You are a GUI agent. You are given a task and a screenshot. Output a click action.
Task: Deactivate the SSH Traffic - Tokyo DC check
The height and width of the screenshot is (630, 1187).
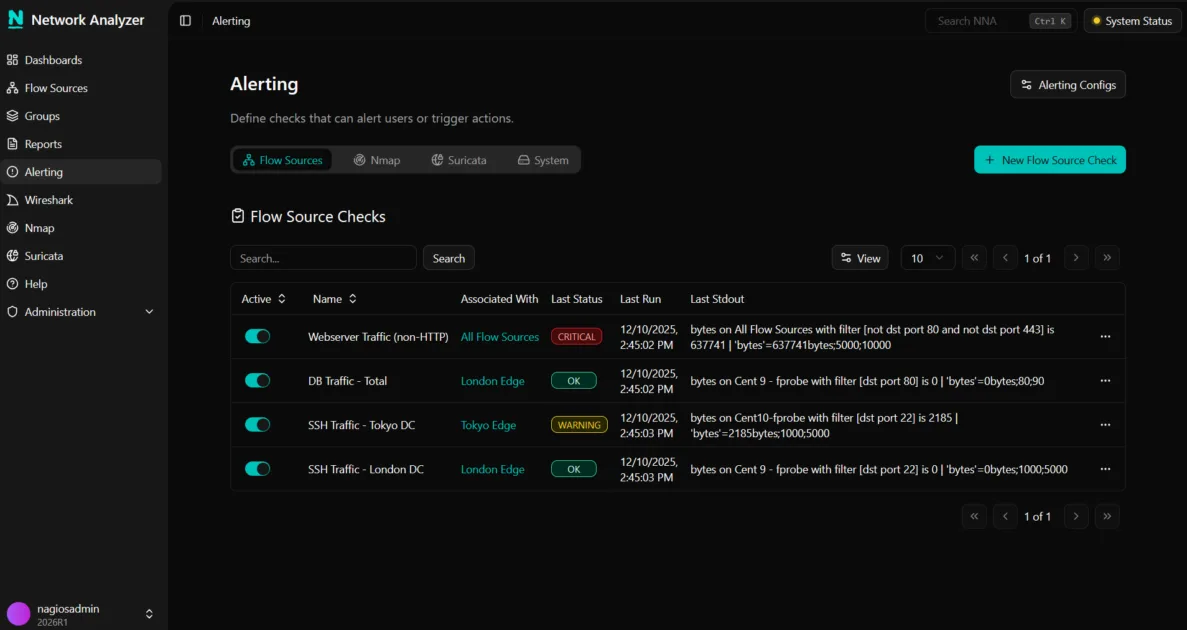(257, 424)
